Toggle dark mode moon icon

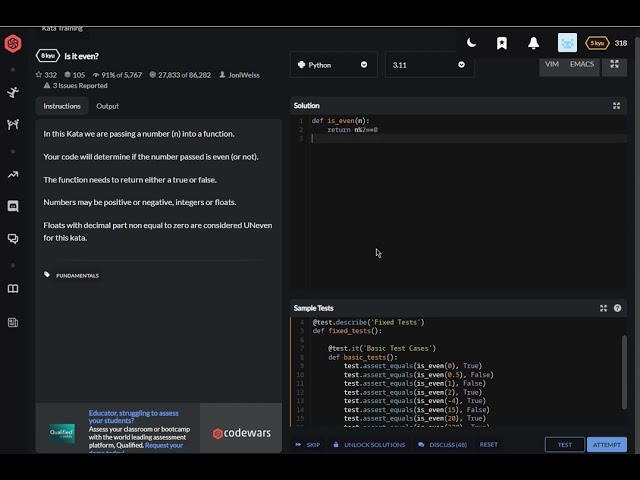point(471,43)
